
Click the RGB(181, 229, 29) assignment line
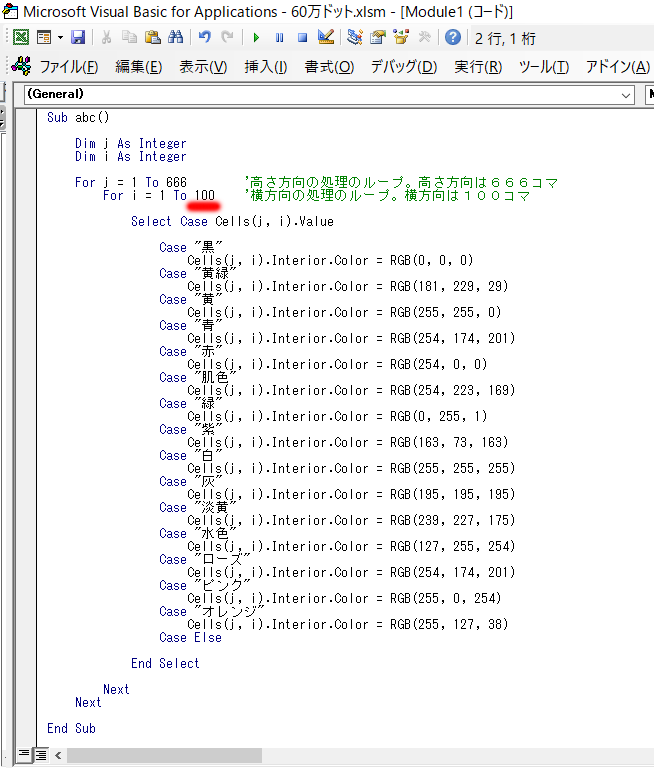coord(348,287)
